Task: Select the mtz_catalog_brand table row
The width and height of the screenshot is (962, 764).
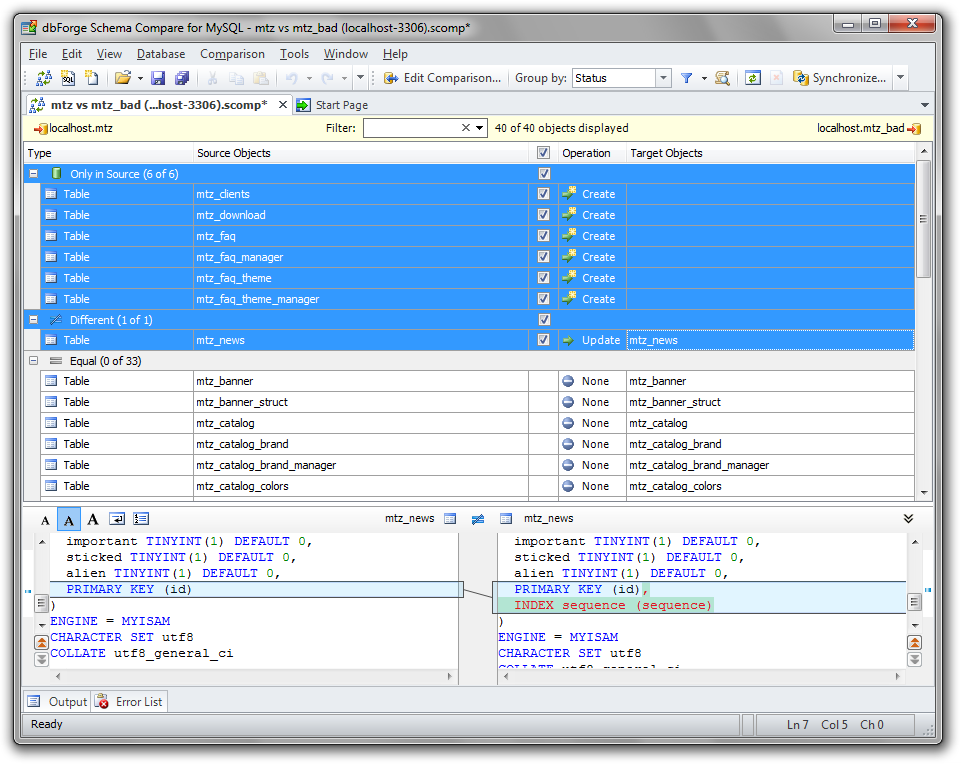Action: [x=477, y=444]
